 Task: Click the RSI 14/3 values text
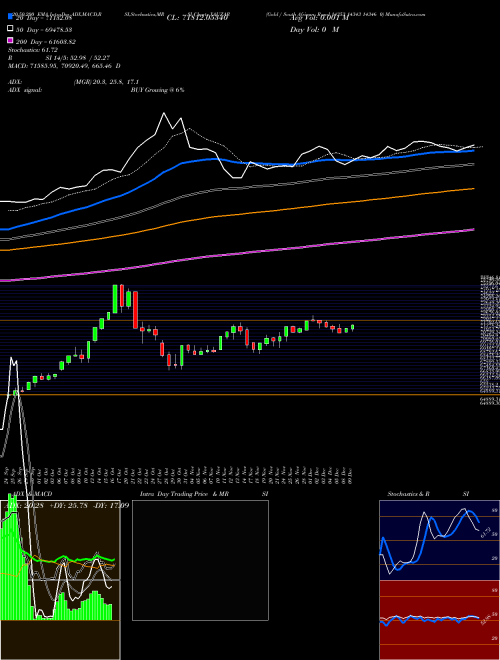click(59, 58)
